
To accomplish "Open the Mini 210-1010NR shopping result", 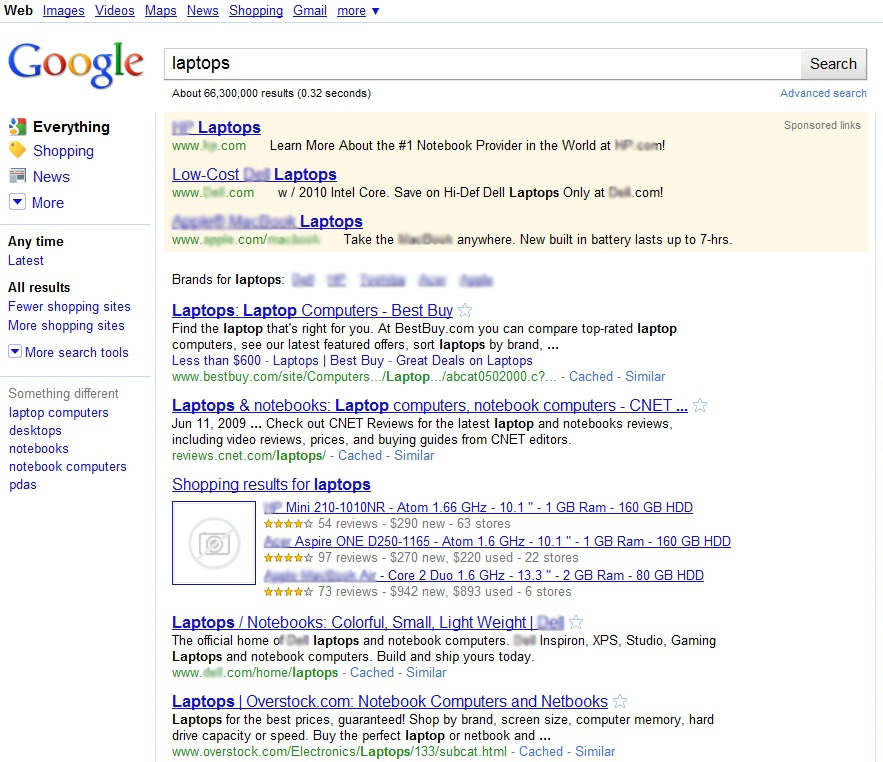I will 478,507.
